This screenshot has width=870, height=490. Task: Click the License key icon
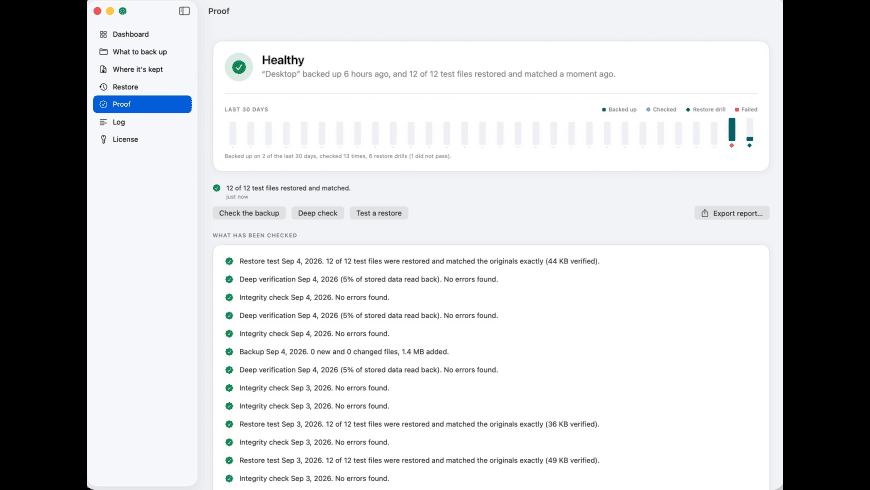103,139
